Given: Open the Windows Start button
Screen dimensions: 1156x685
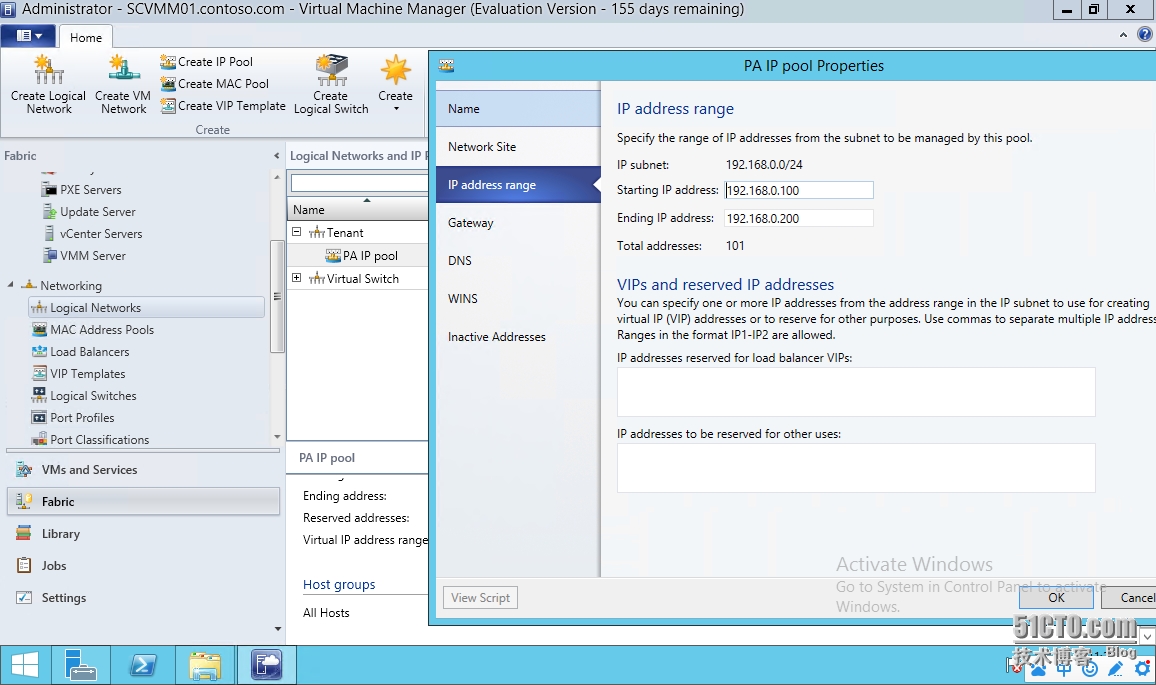Looking at the screenshot, I should pos(25,665).
